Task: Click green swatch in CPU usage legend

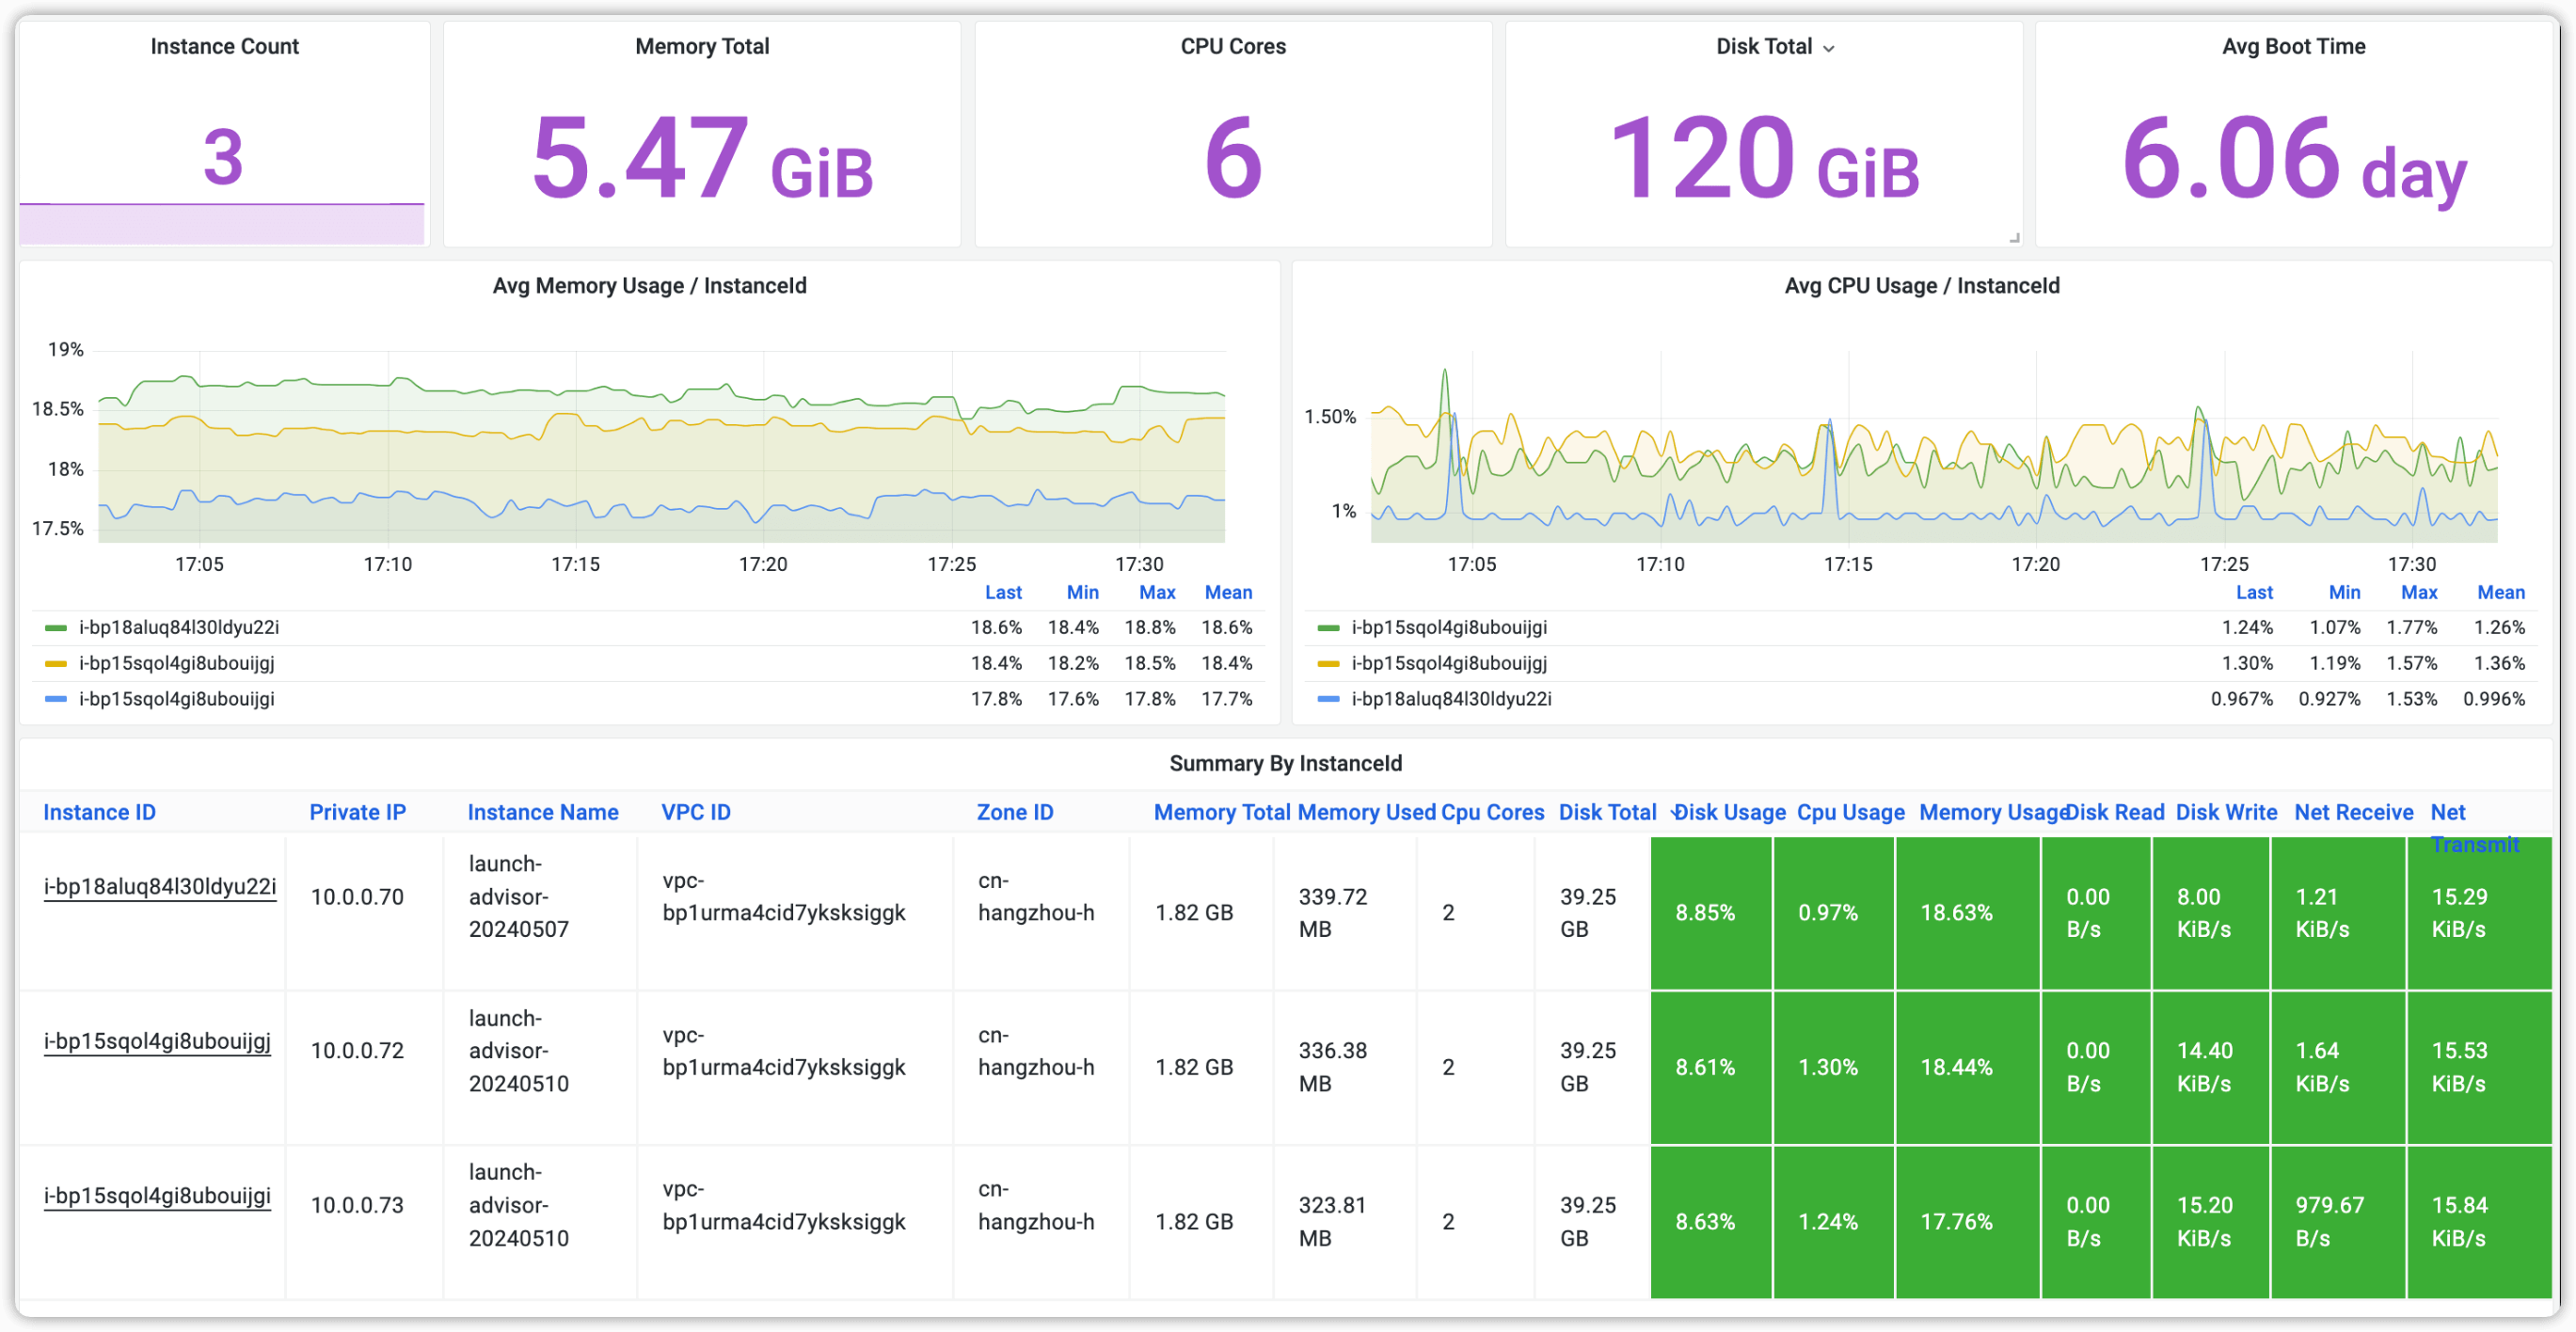Action: 1328,628
